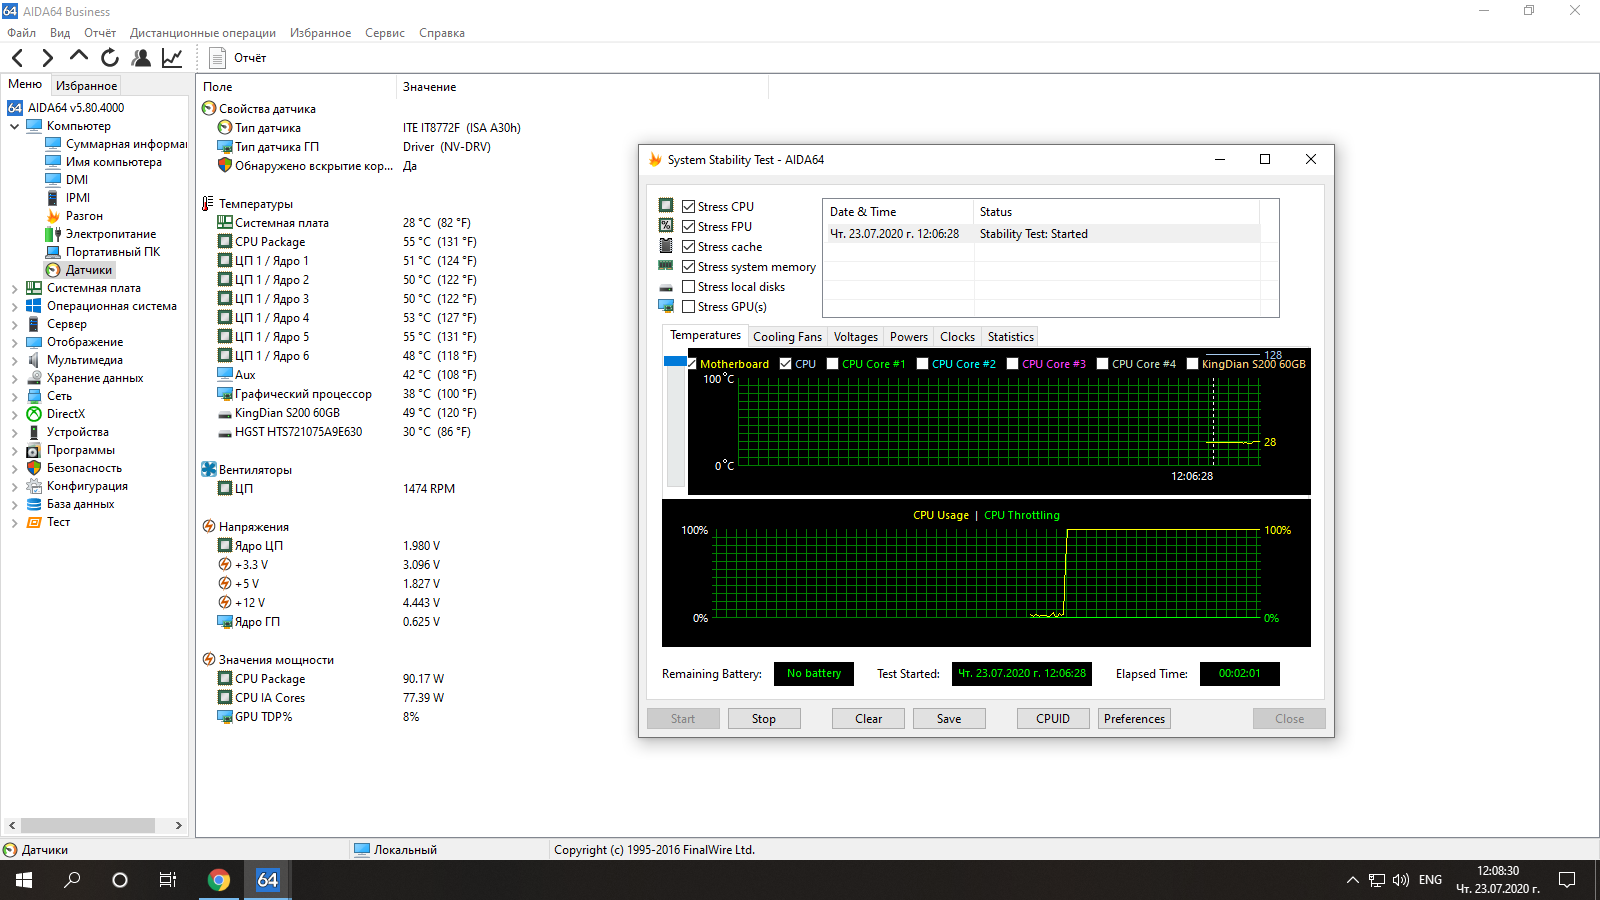This screenshot has width=1600, height=900.
Task: Open the graph chart toolbar icon
Action: pyautogui.click(x=172, y=58)
